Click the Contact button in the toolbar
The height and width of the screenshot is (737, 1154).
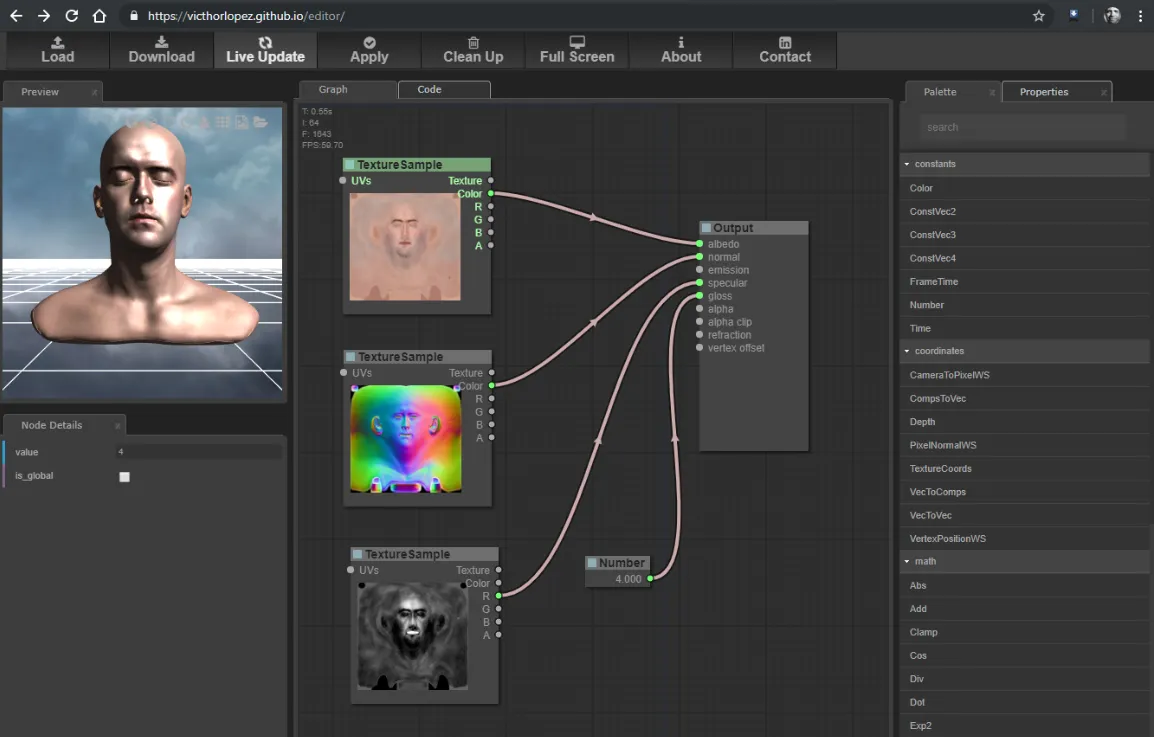784,50
